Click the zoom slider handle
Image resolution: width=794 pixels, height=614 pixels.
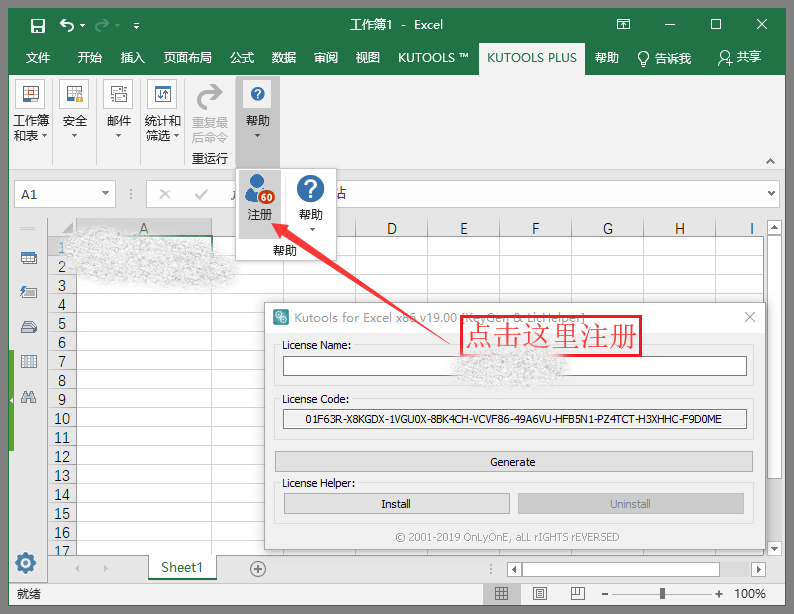point(662,594)
